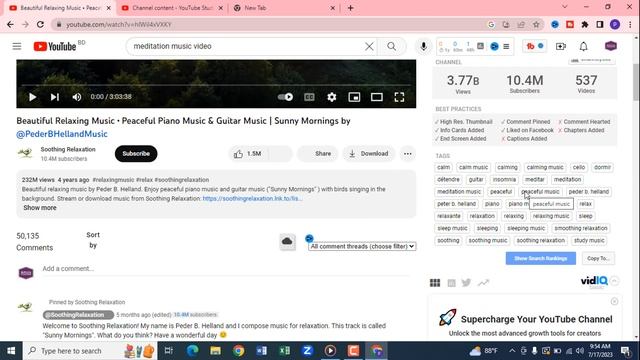This screenshot has height=360, width=640.
Task: Open the account avatar menu
Action: [x=611, y=46]
